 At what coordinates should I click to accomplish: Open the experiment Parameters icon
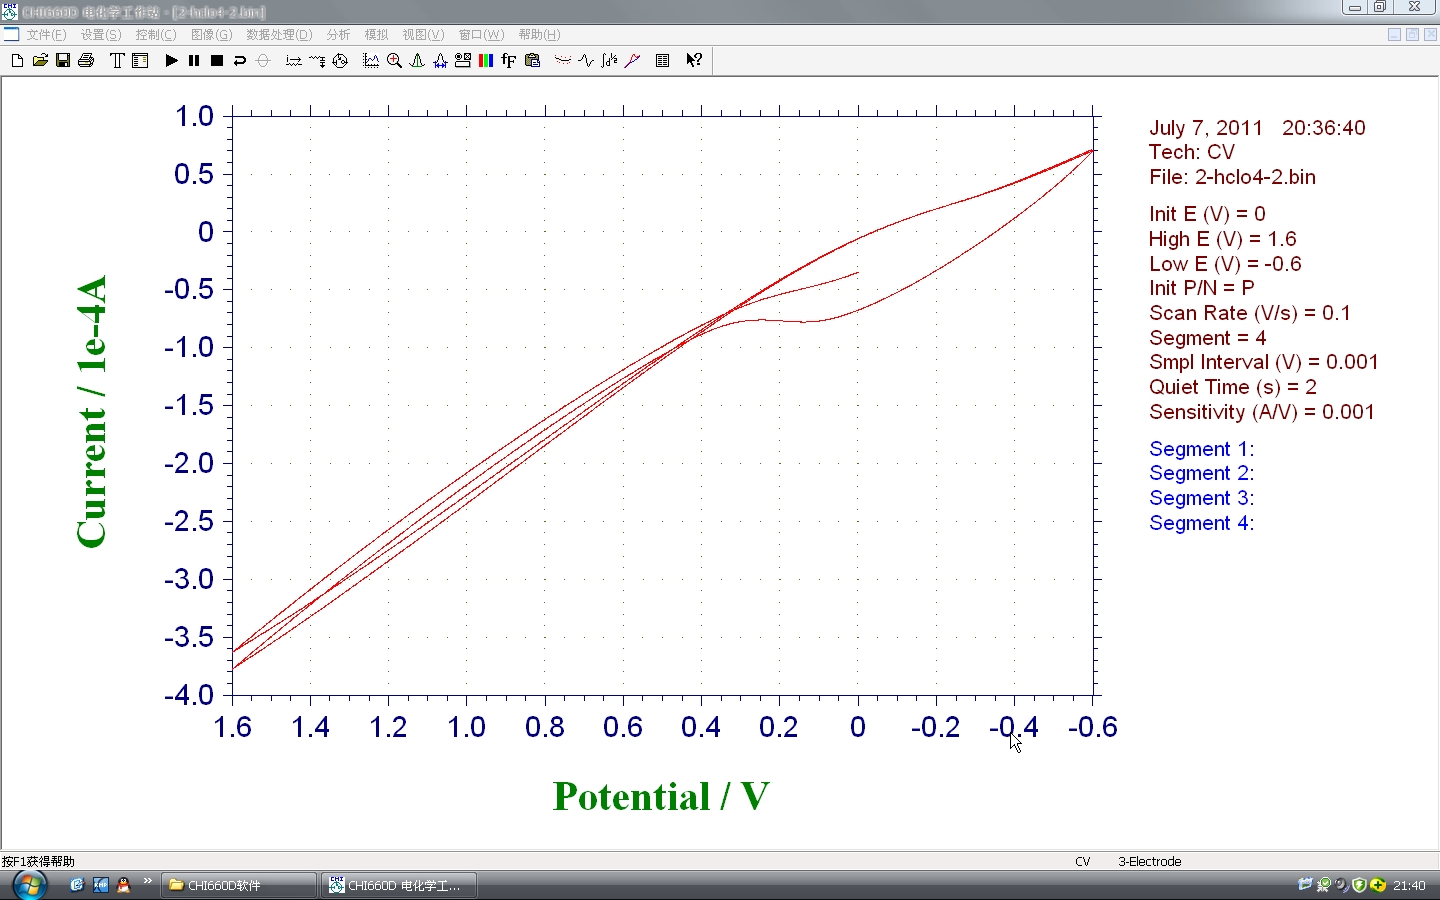(140, 61)
